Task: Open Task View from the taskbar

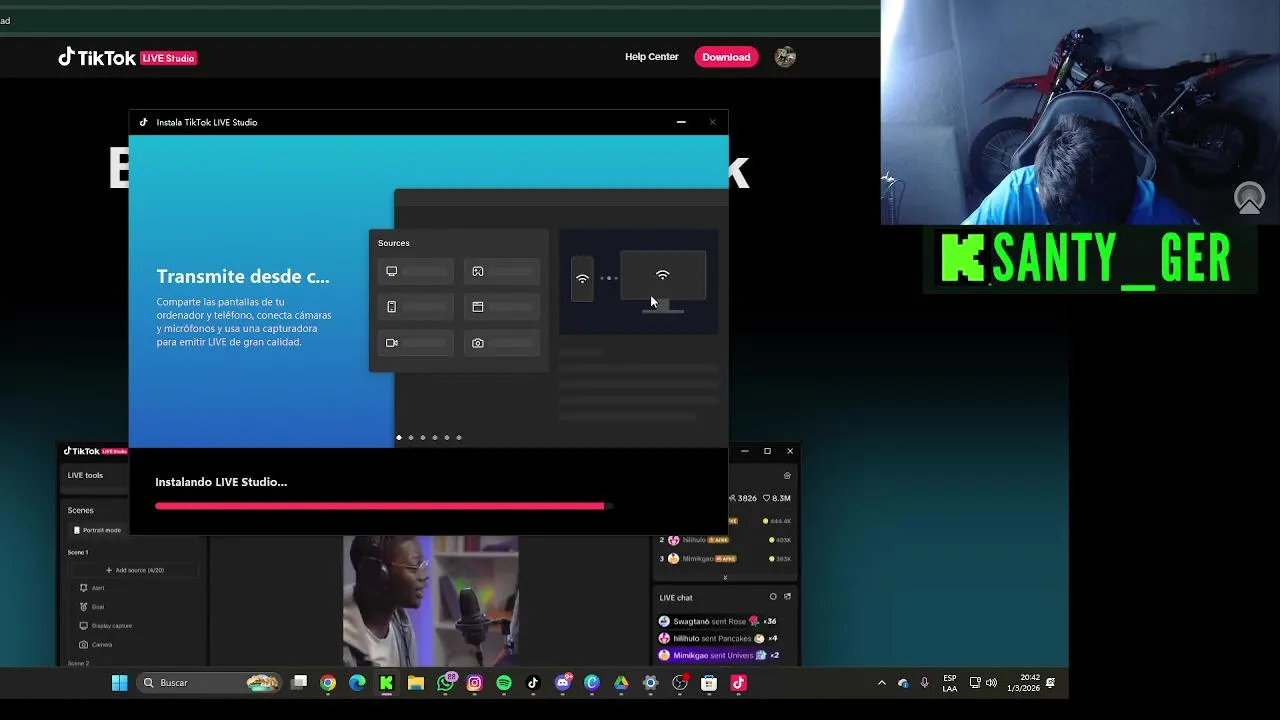Action: [x=299, y=683]
